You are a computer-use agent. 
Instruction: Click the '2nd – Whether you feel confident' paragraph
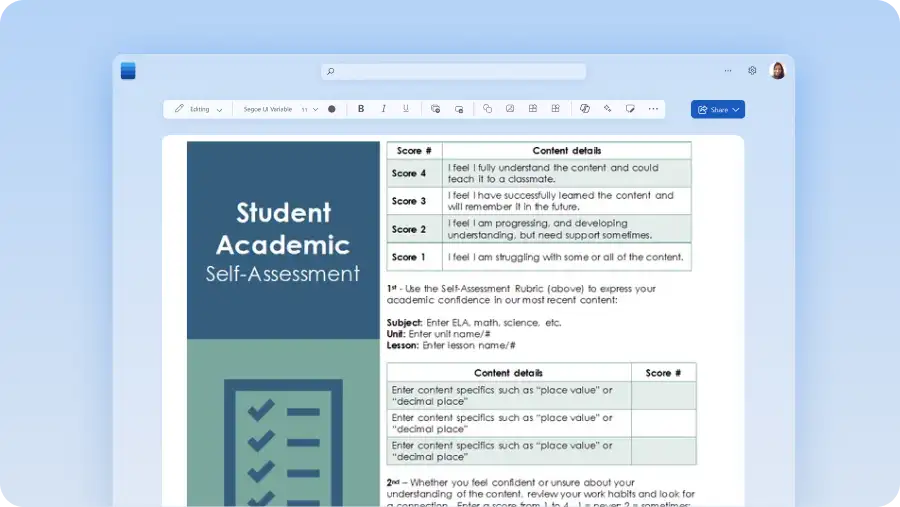[541, 493]
